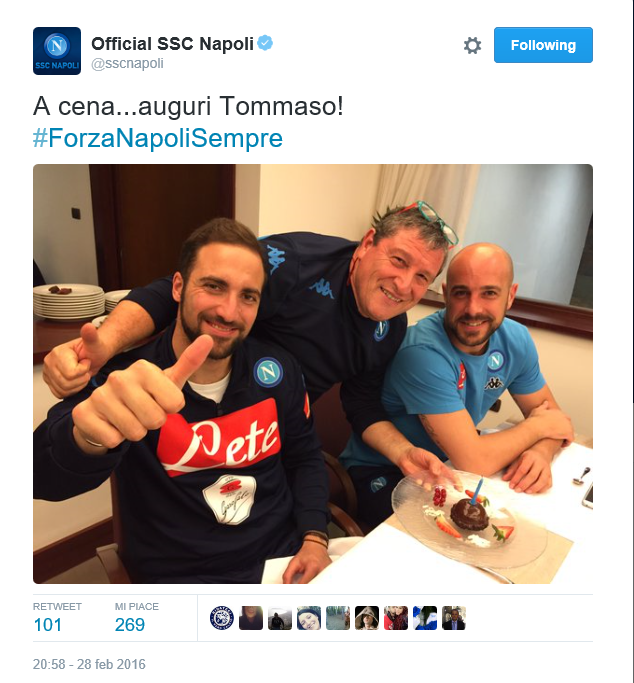The image size is (634, 683).
Task: Open the Official SSC Napoli profile name
Action: 172,44
